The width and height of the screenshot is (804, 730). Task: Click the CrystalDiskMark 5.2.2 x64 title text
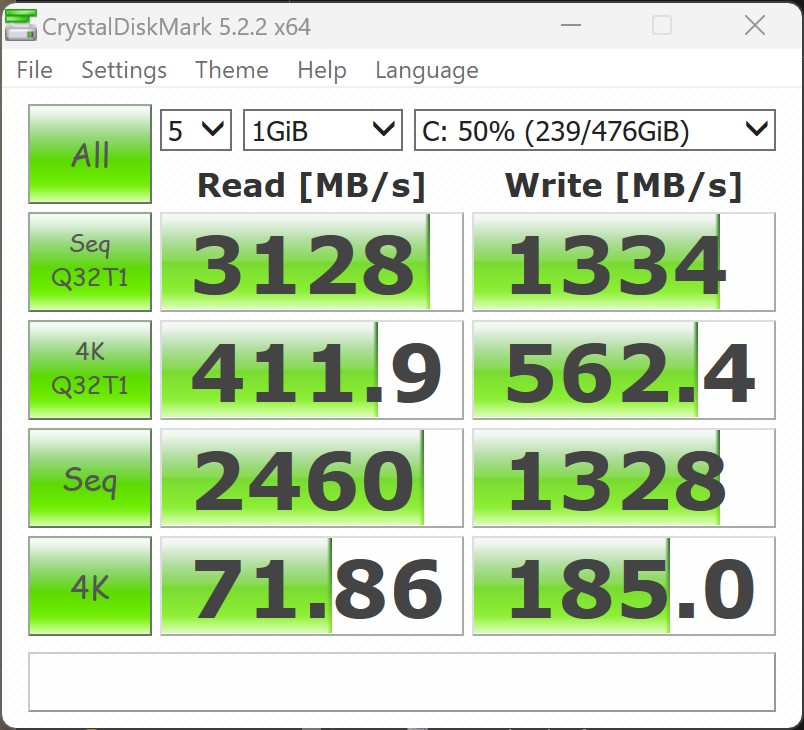point(176,27)
